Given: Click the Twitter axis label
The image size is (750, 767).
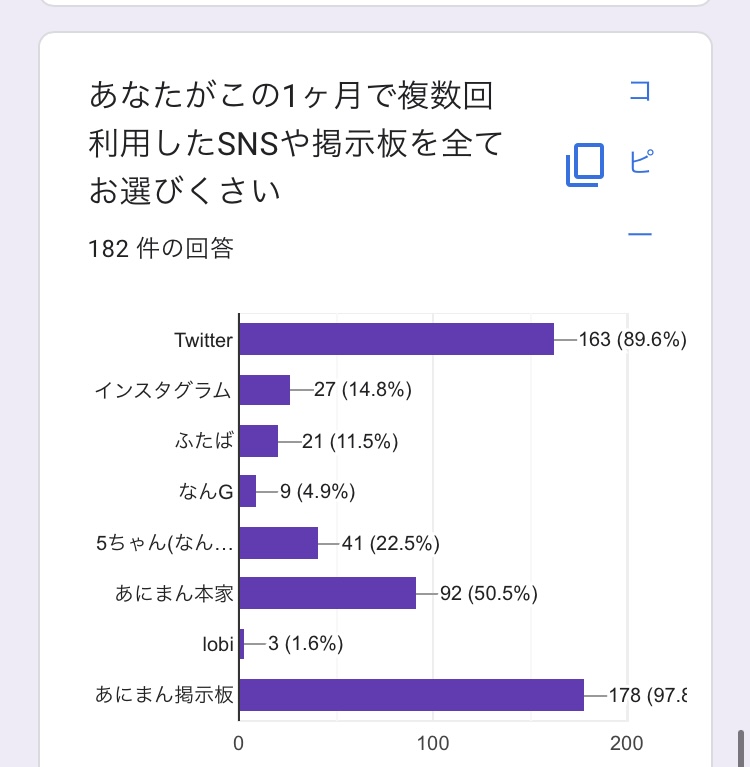Looking at the screenshot, I should pos(203,340).
